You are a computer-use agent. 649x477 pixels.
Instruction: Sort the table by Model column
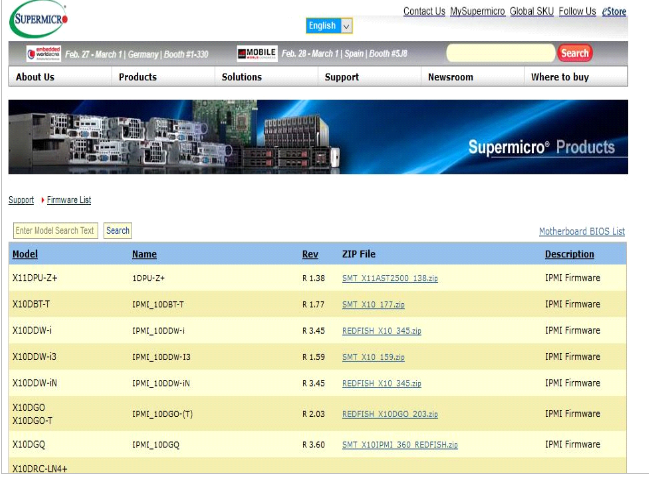click(25, 254)
